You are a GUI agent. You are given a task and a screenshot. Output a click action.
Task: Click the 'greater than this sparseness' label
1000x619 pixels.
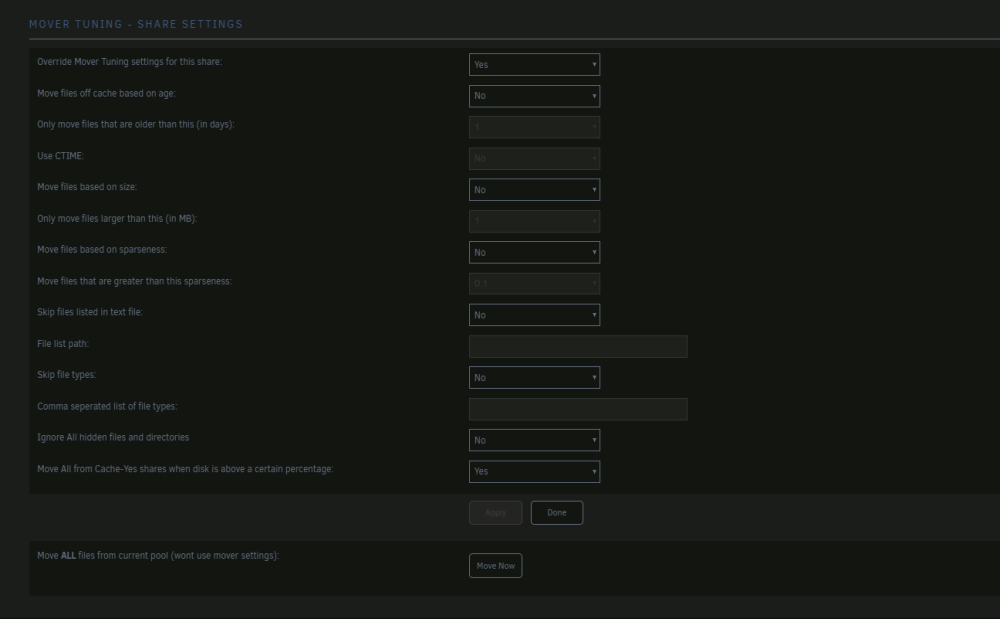[x=135, y=281]
